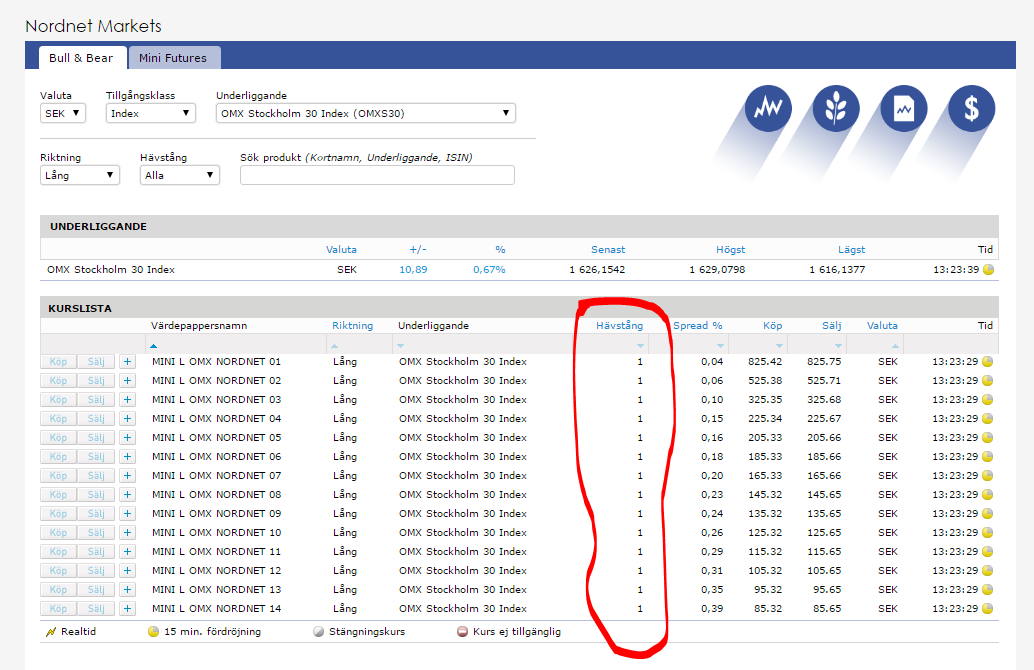Click the dollar sign currency icon
Screen dimensions: 1034x670
click(x=971, y=108)
